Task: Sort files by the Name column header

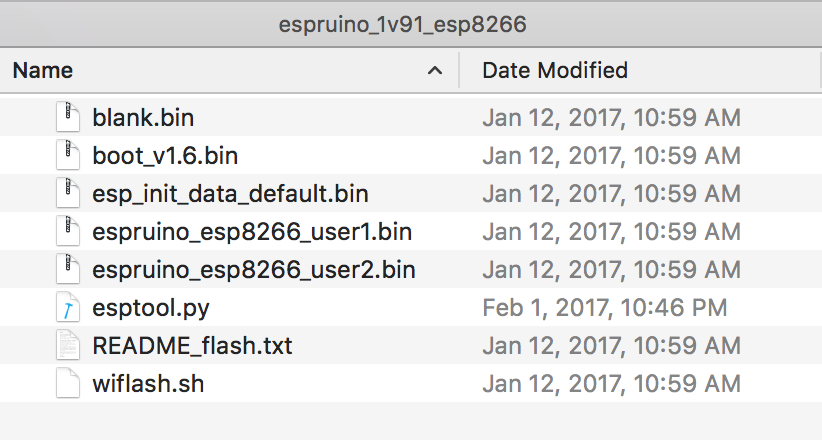Action: [43, 70]
